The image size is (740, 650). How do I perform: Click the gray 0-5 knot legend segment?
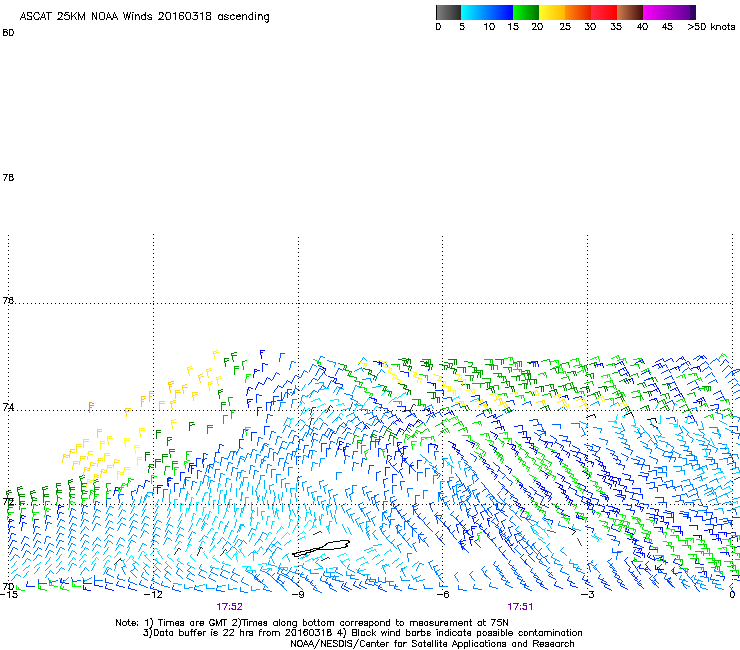[448, 12]
